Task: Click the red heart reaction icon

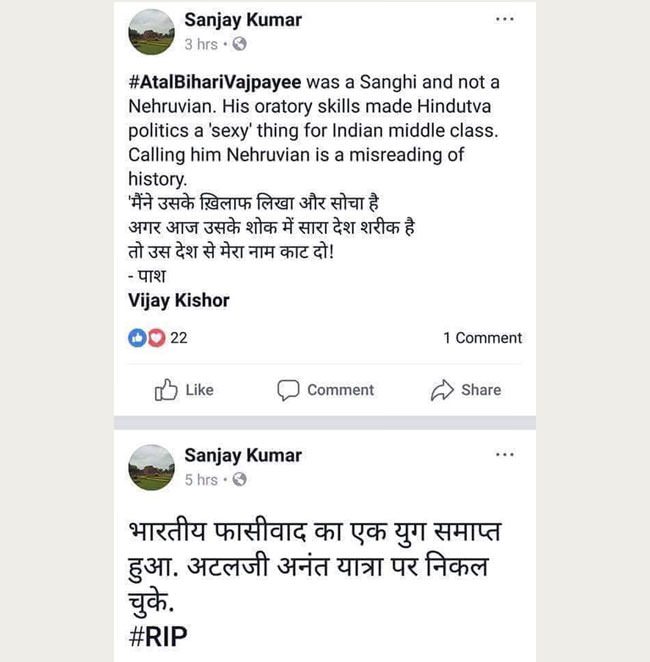Action: tap(155, 338)
